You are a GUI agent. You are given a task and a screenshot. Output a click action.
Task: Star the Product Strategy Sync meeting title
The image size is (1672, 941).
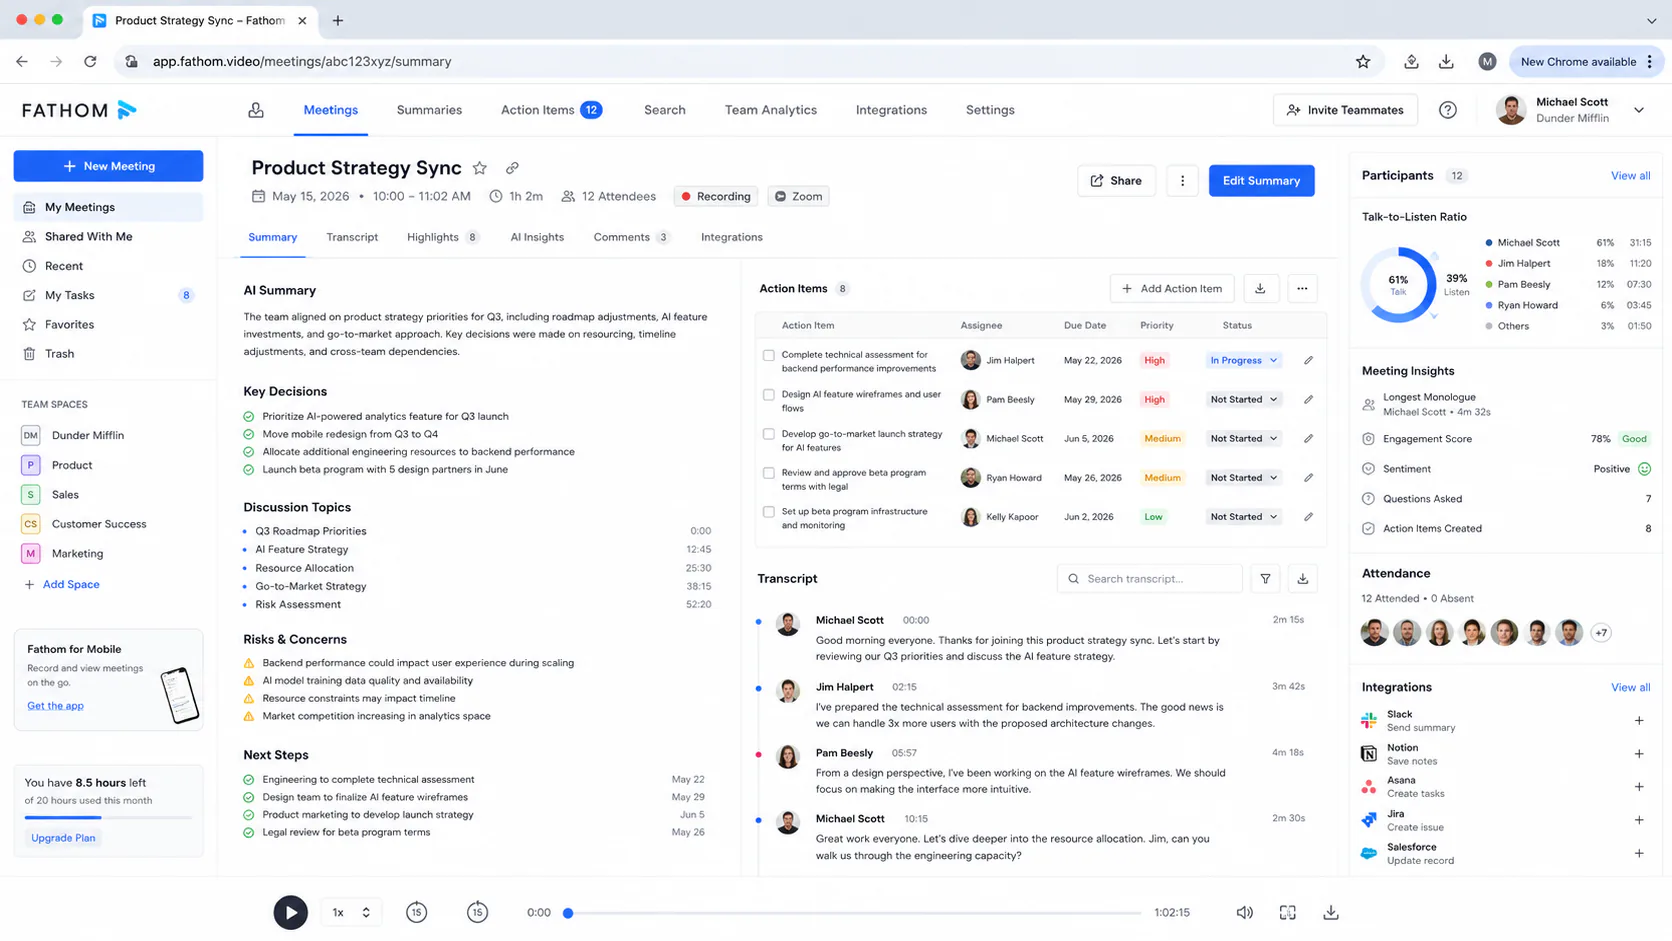480,168
